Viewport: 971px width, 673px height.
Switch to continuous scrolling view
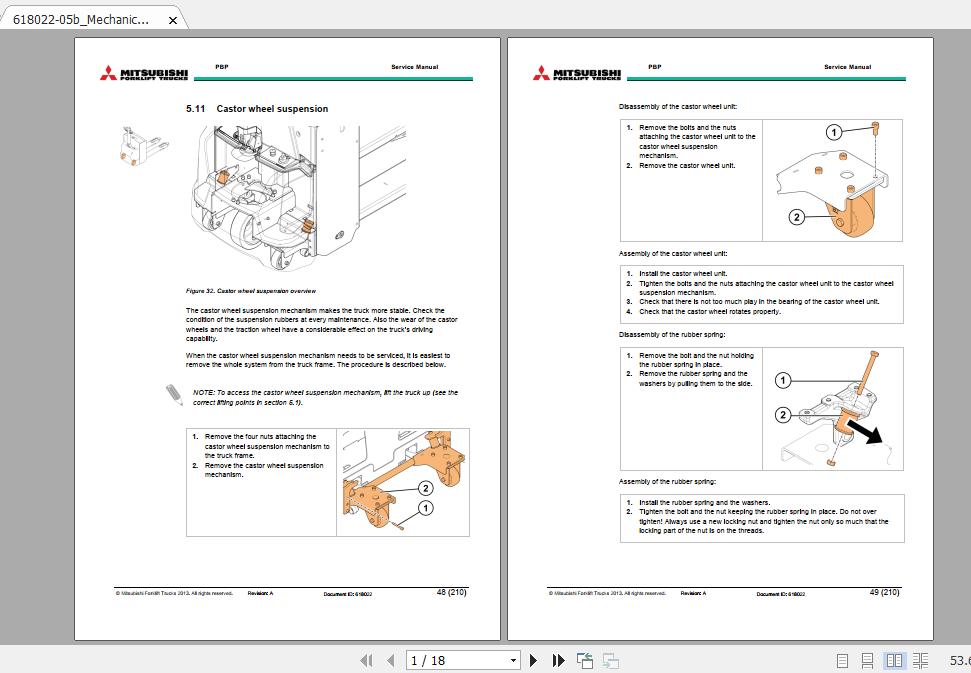tap(866, 661)
